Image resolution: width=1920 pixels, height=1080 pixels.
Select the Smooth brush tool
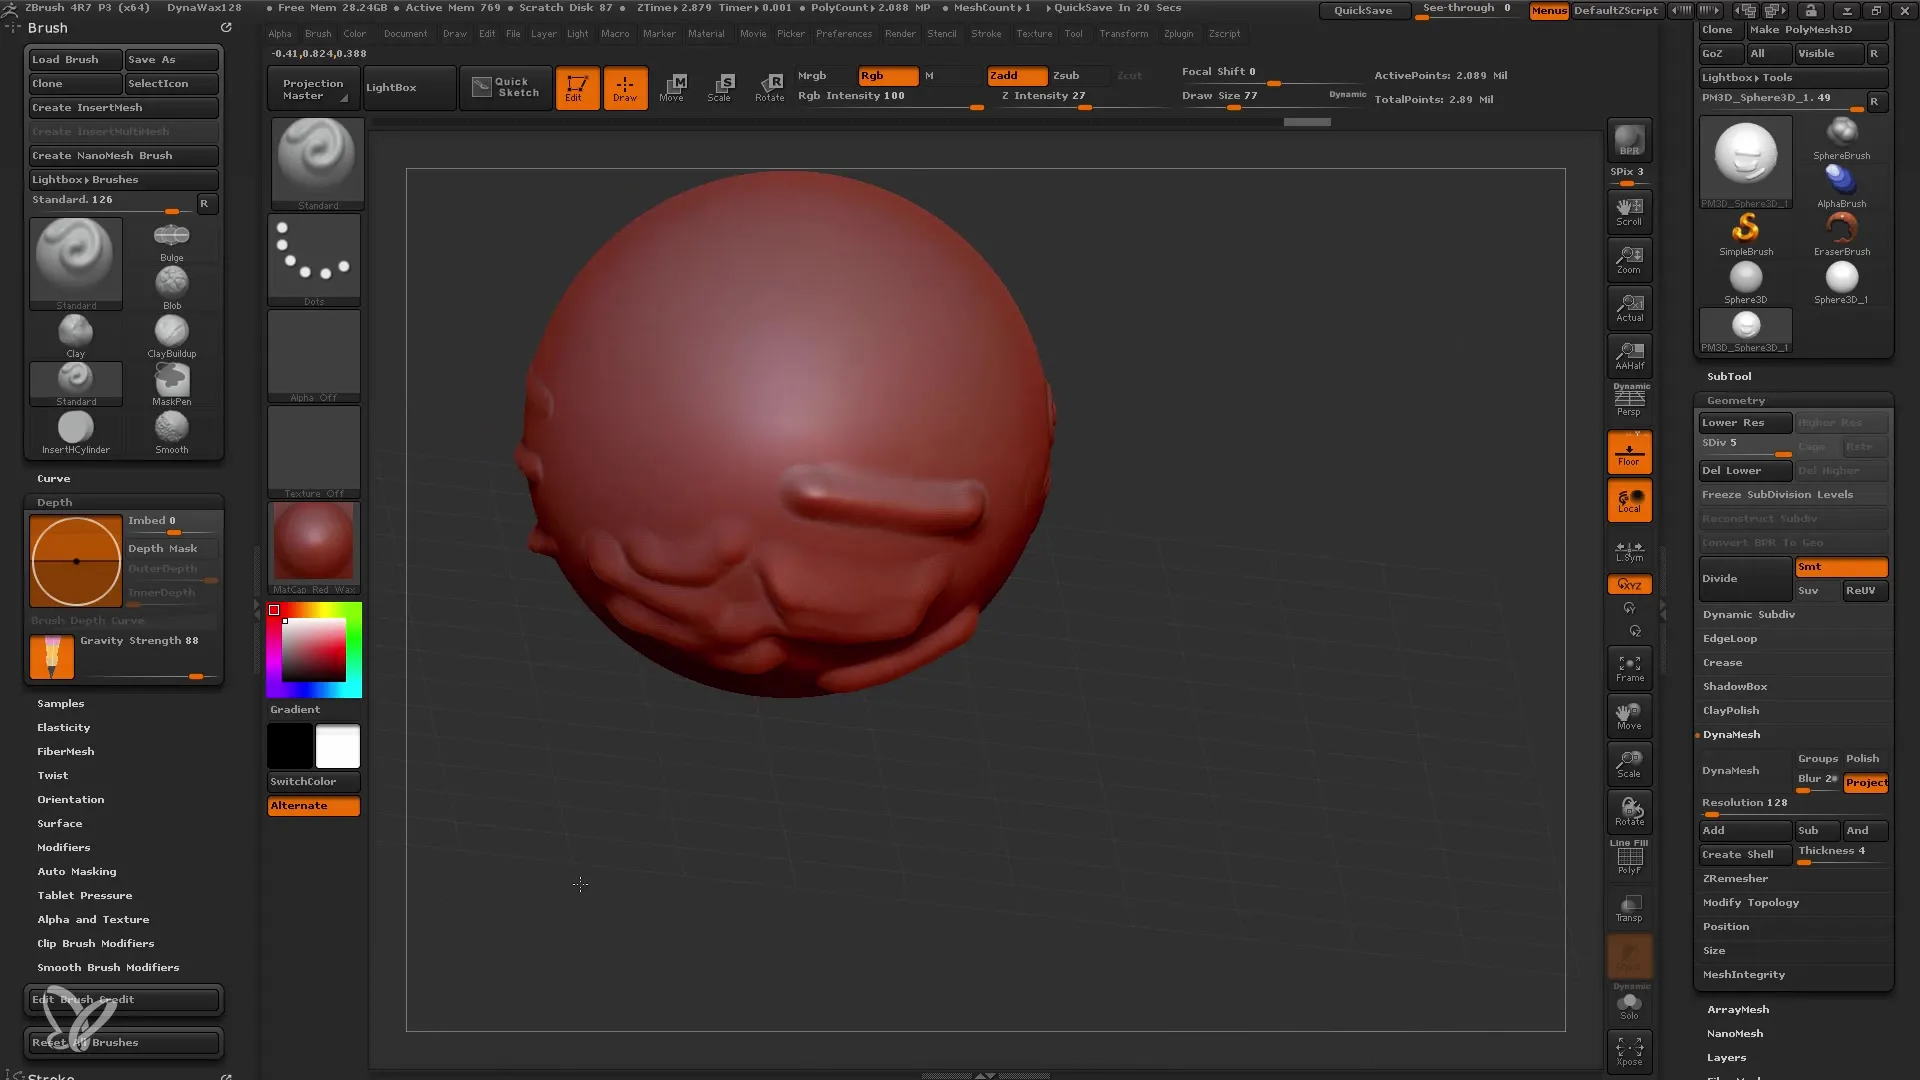(173, 427)
